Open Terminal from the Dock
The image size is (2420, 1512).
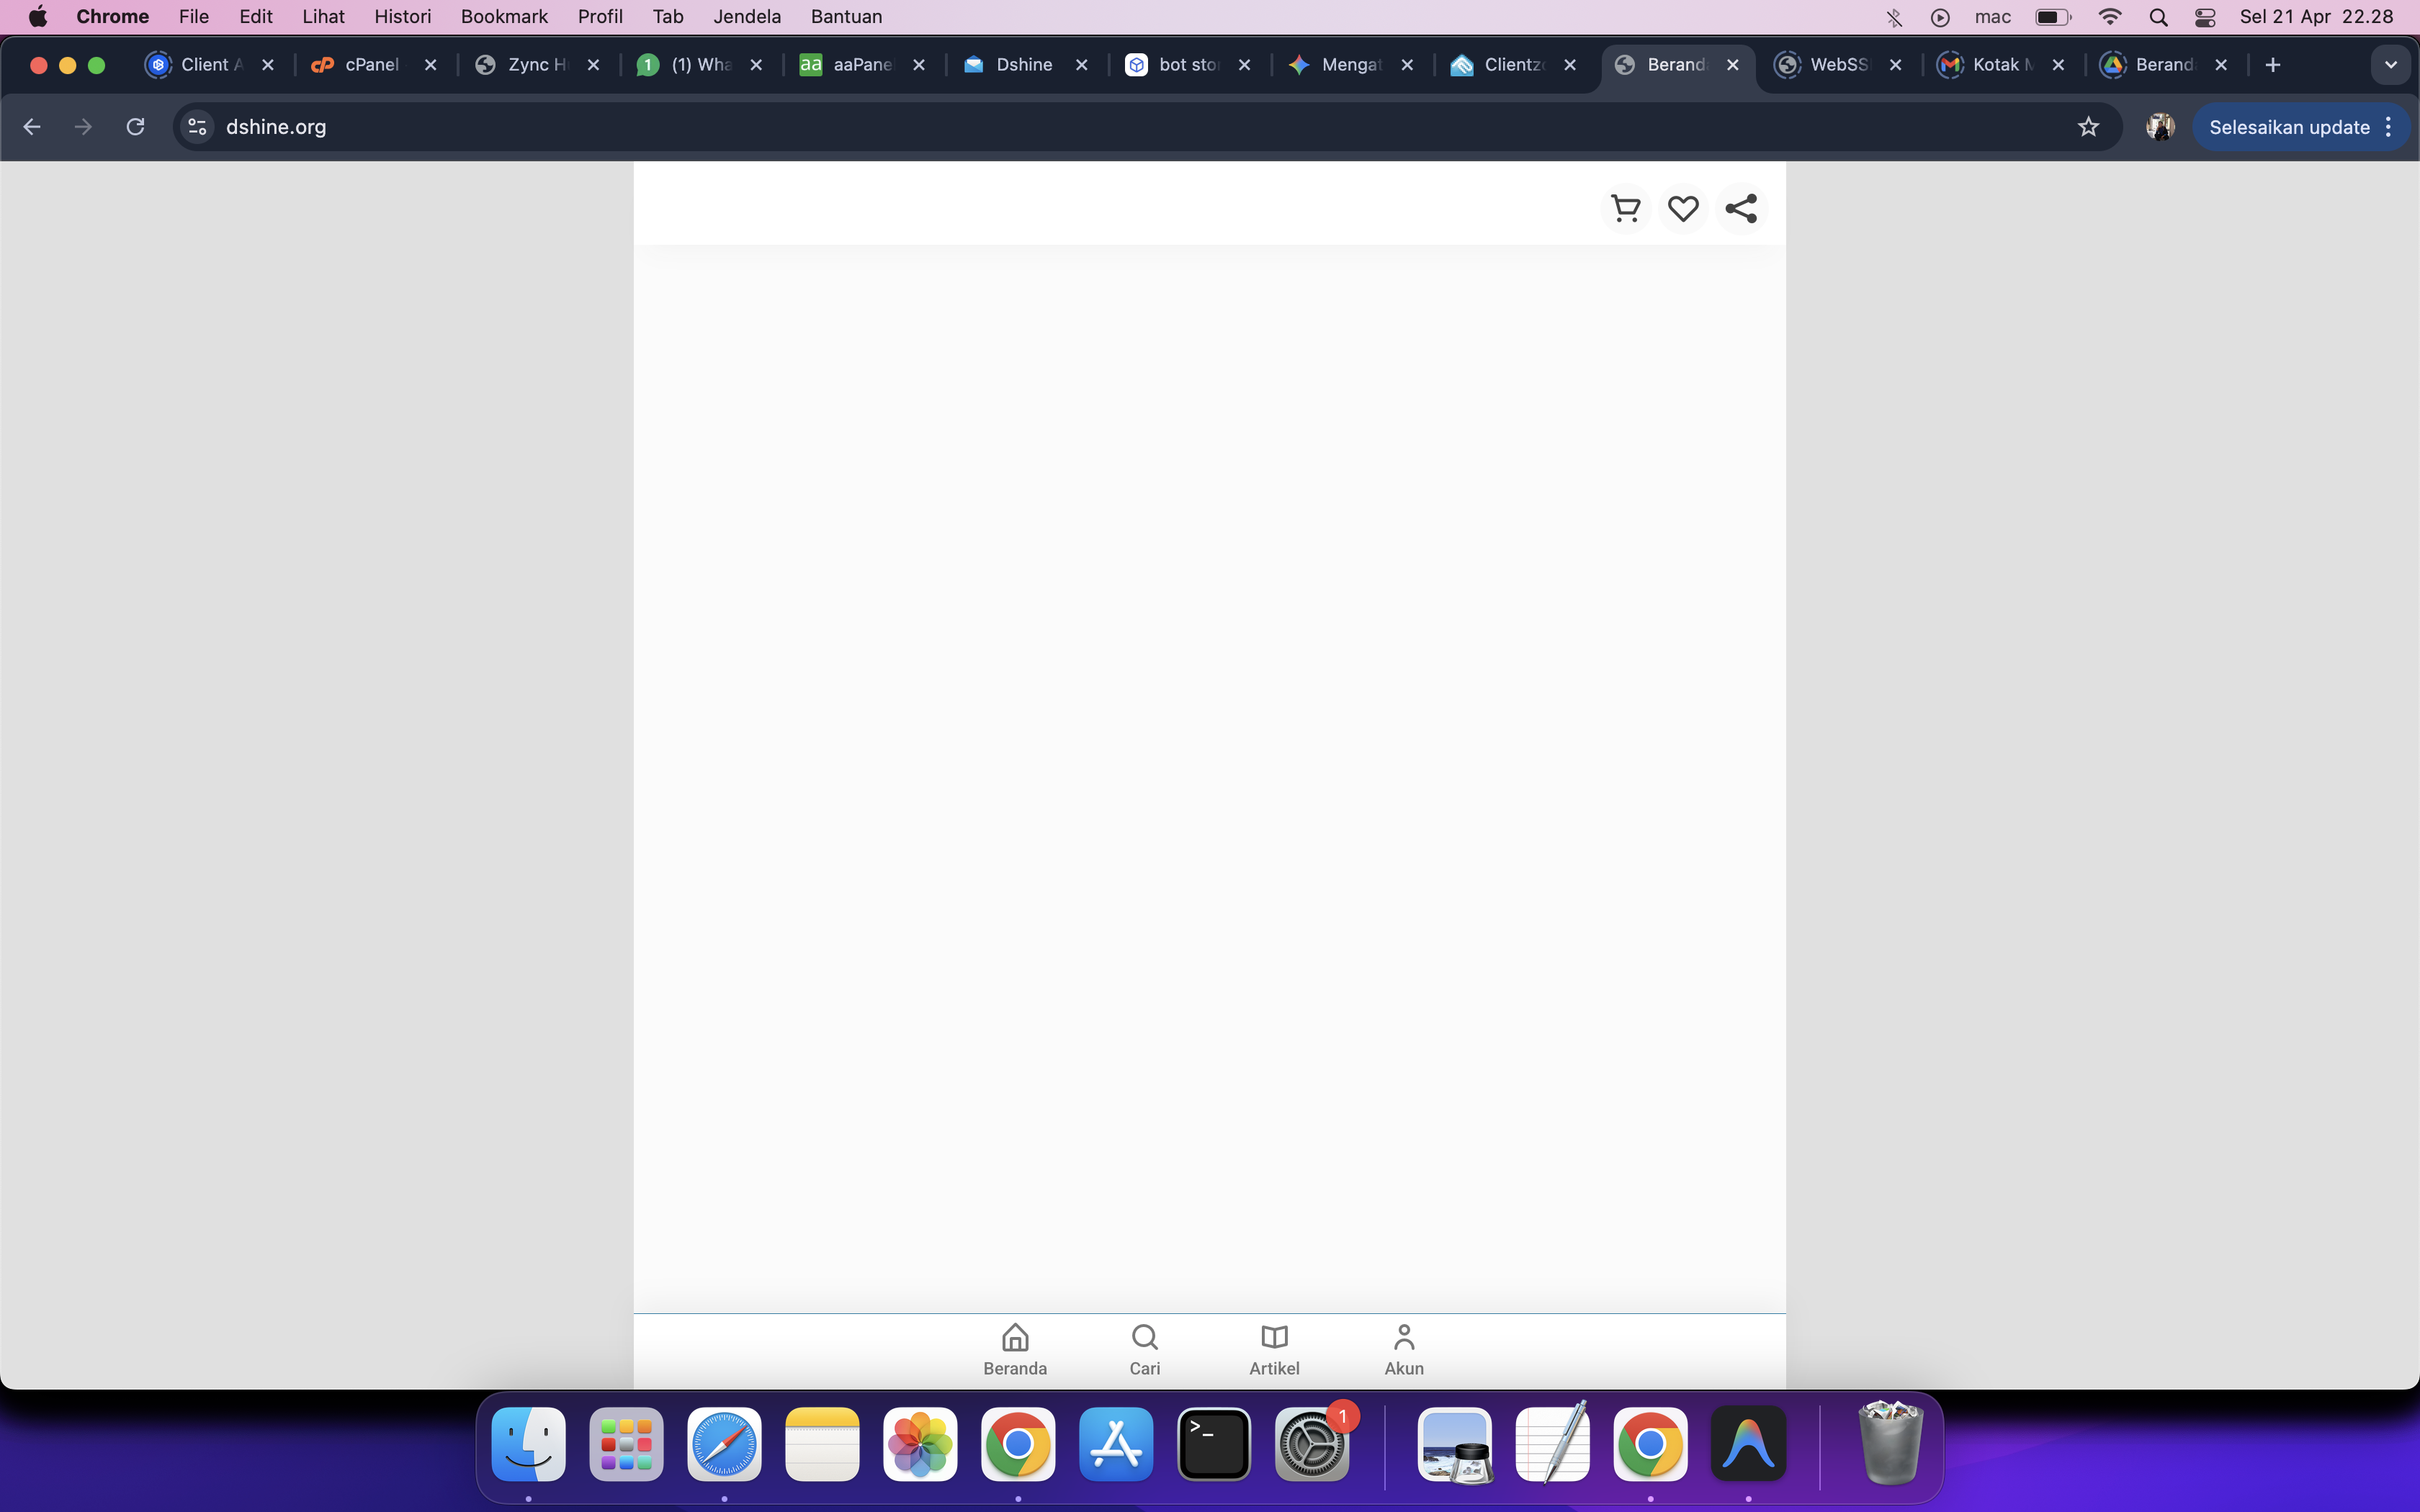coord(1213,1445)
